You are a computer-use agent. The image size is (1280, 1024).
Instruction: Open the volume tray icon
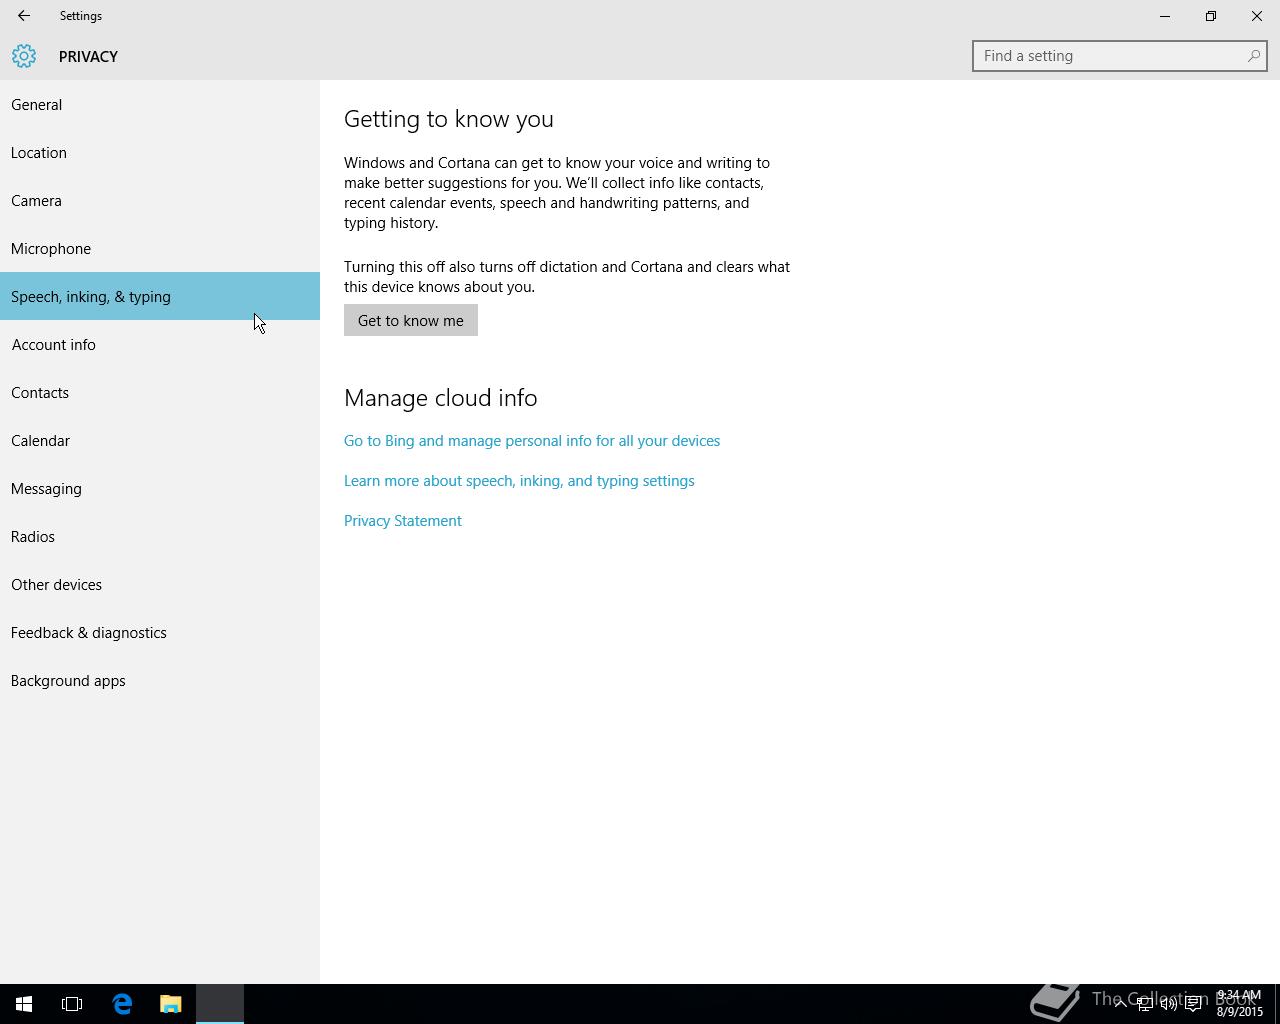(1169, 1004)
